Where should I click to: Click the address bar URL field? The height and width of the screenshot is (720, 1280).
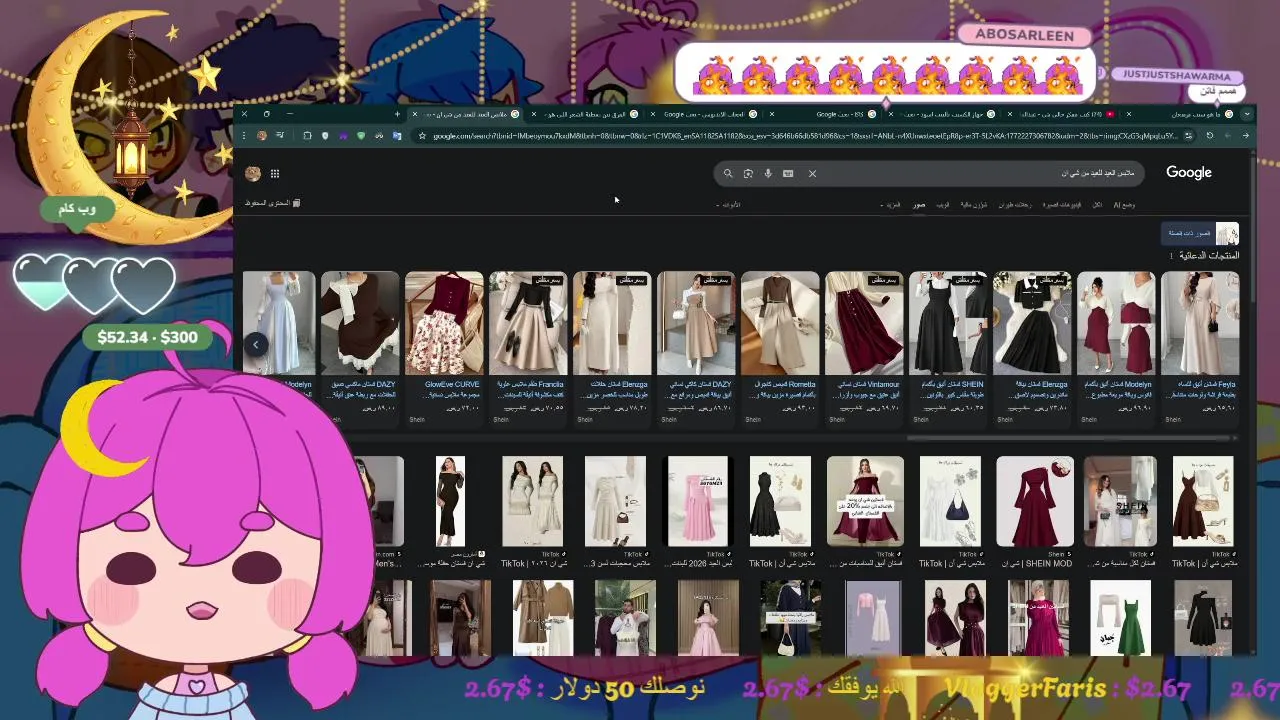pyautogui.click(x=805, y=135)
